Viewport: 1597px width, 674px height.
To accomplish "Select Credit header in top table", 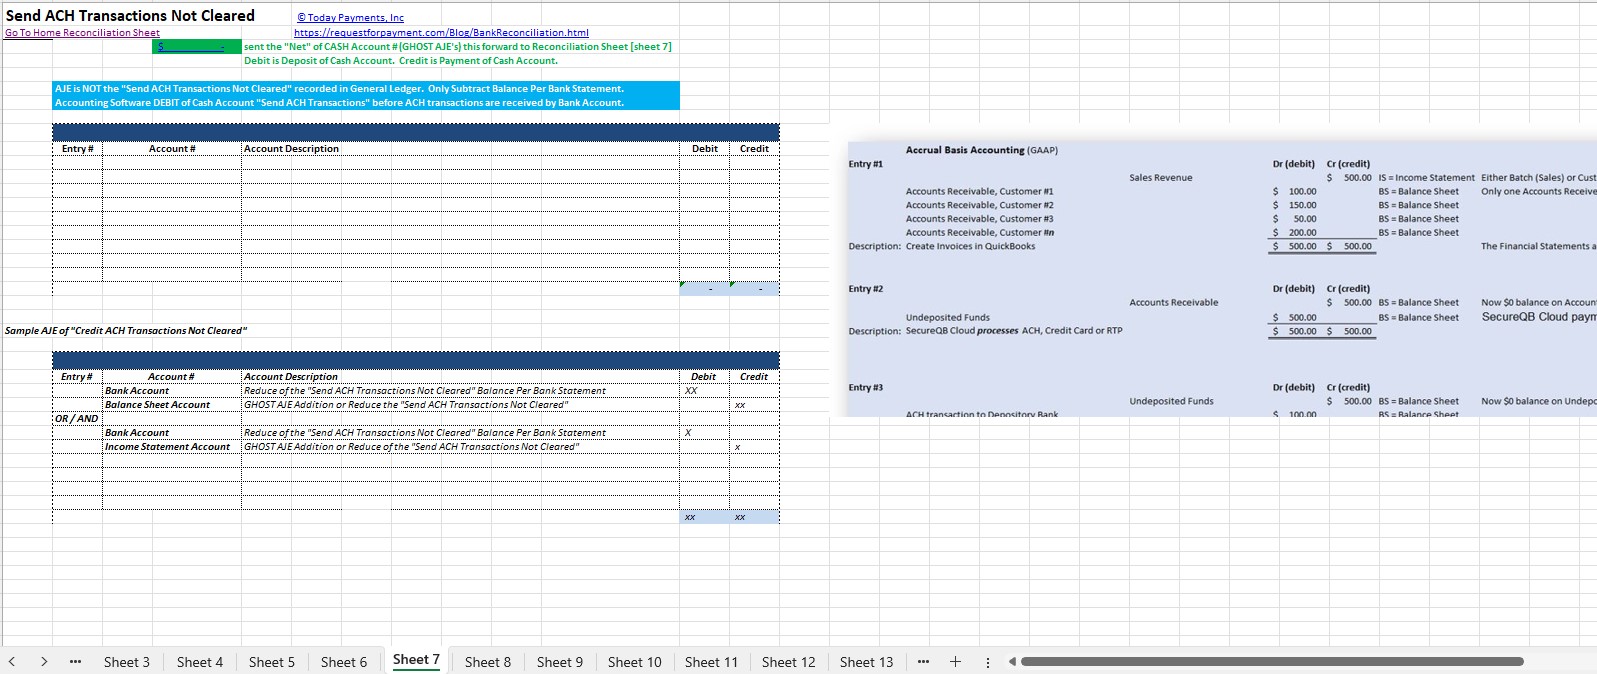I will (x=754, y=149).
